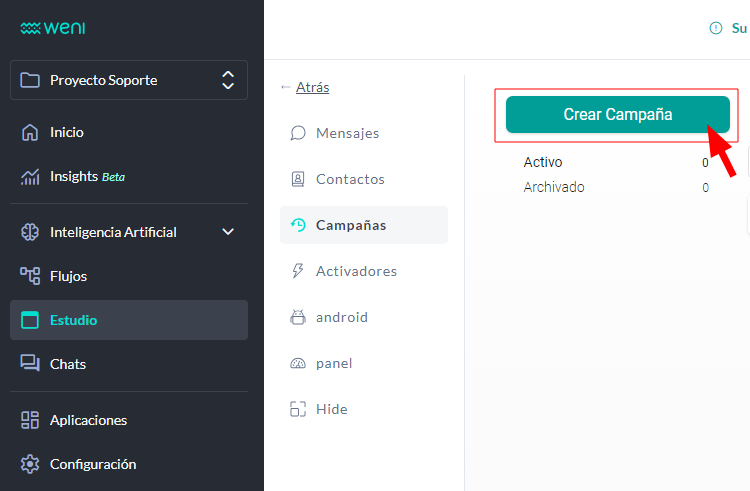Go to Inicio in the sidebar
Screen dimensions: 750x491
click(x=129, y=132)
